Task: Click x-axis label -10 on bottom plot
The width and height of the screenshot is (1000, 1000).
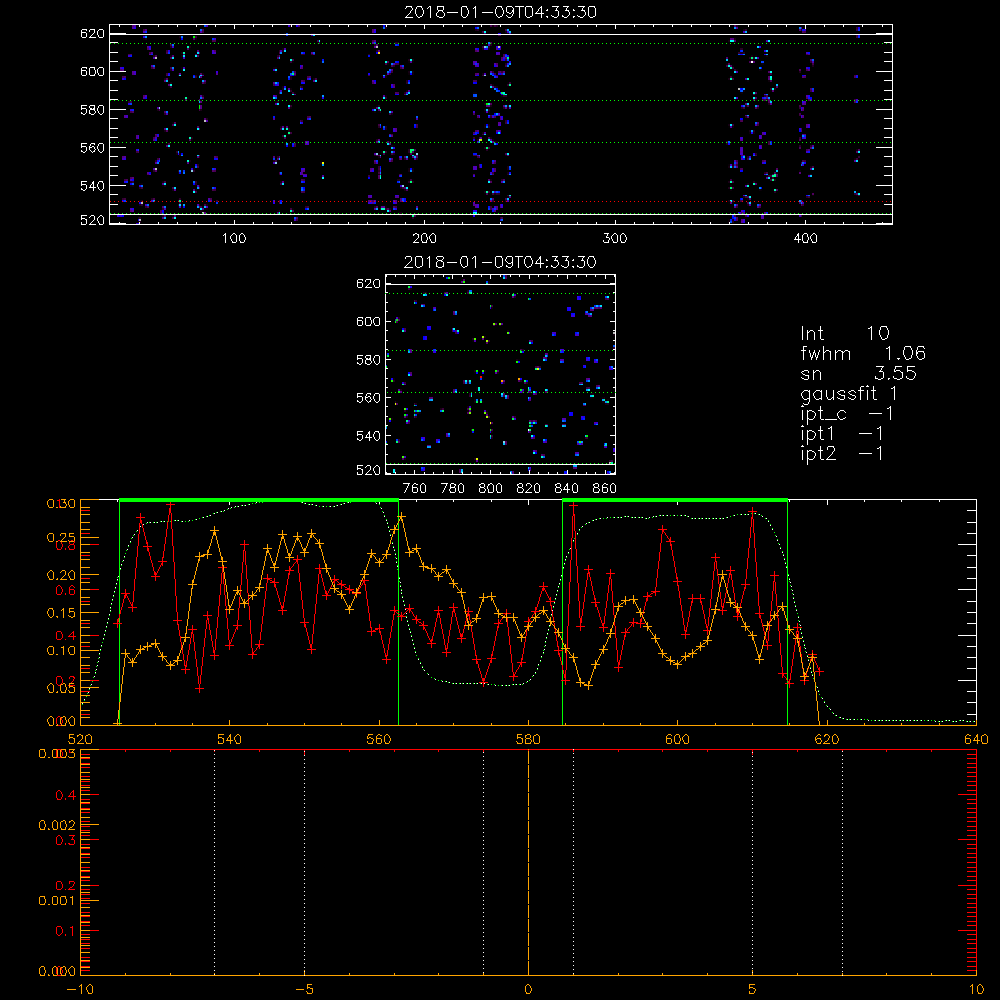Action: click(x=80, y=989)
